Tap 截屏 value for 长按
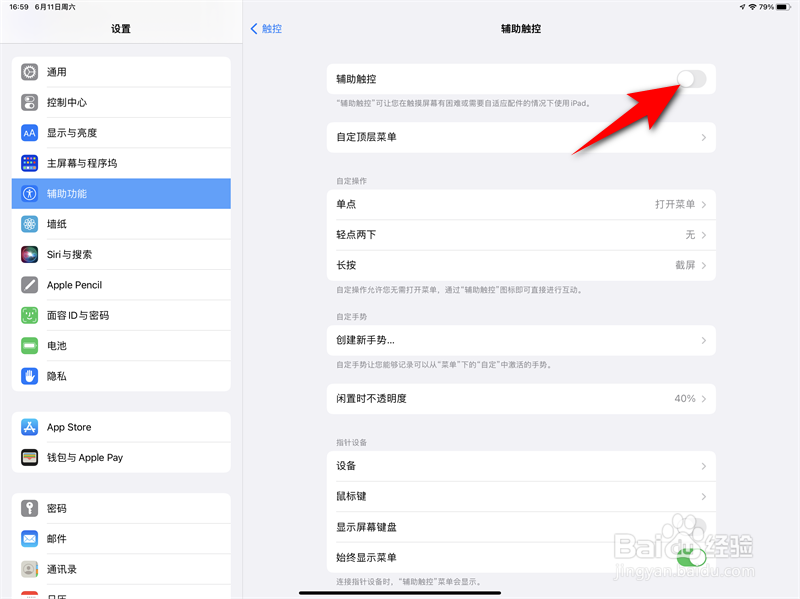 (685, 265)
